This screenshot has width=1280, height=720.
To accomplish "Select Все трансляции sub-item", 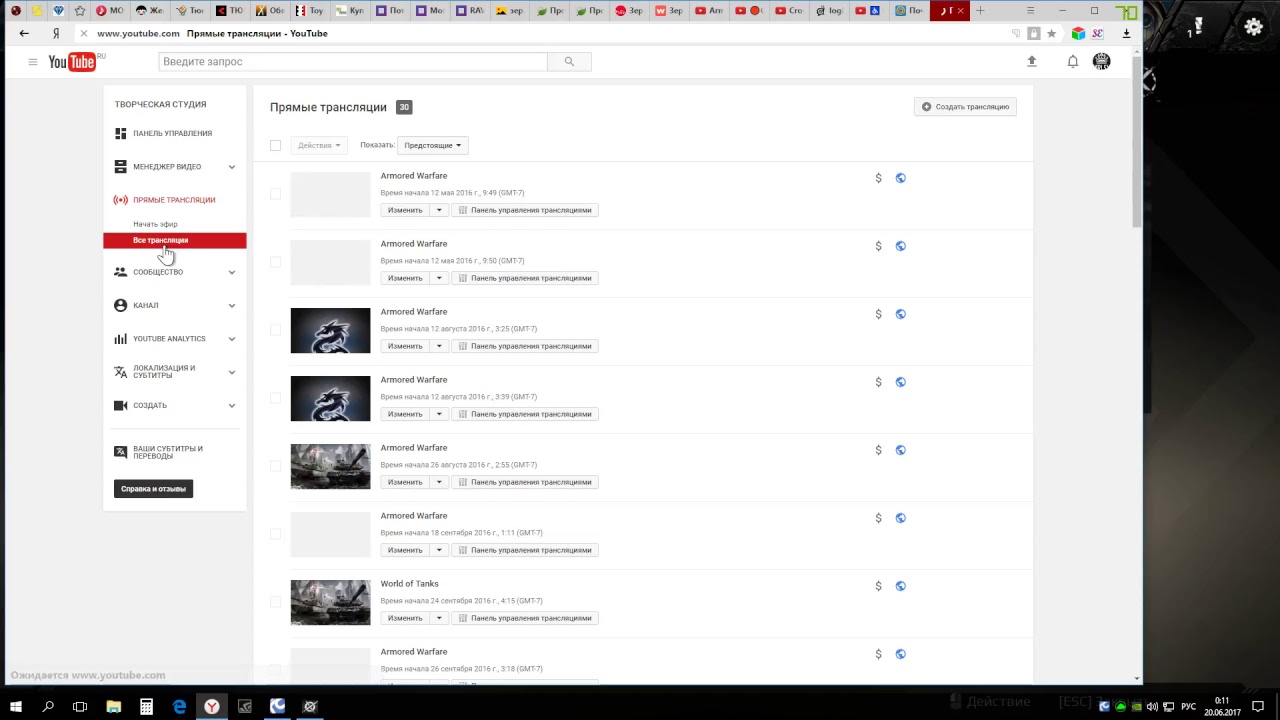I will (x=175, y=240).
